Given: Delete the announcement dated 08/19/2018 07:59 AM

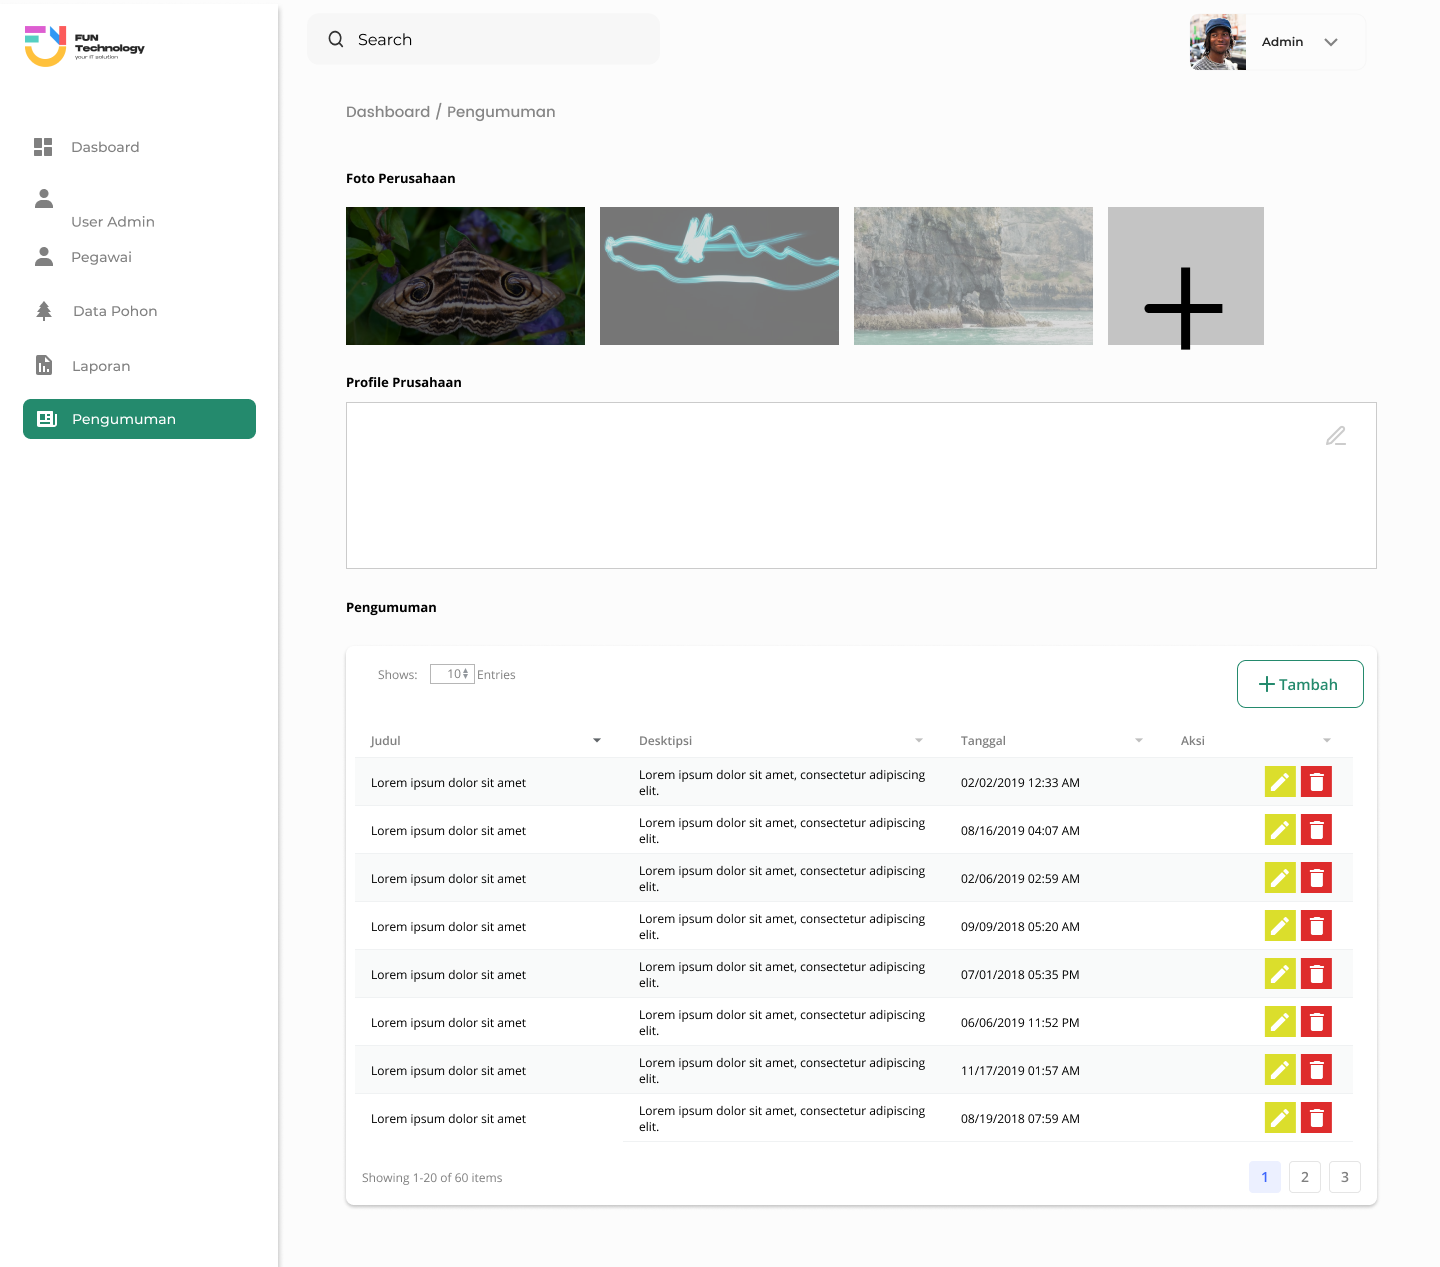Looking at the screenshot, I should pyautogui.click(x=1316, y=1118).
